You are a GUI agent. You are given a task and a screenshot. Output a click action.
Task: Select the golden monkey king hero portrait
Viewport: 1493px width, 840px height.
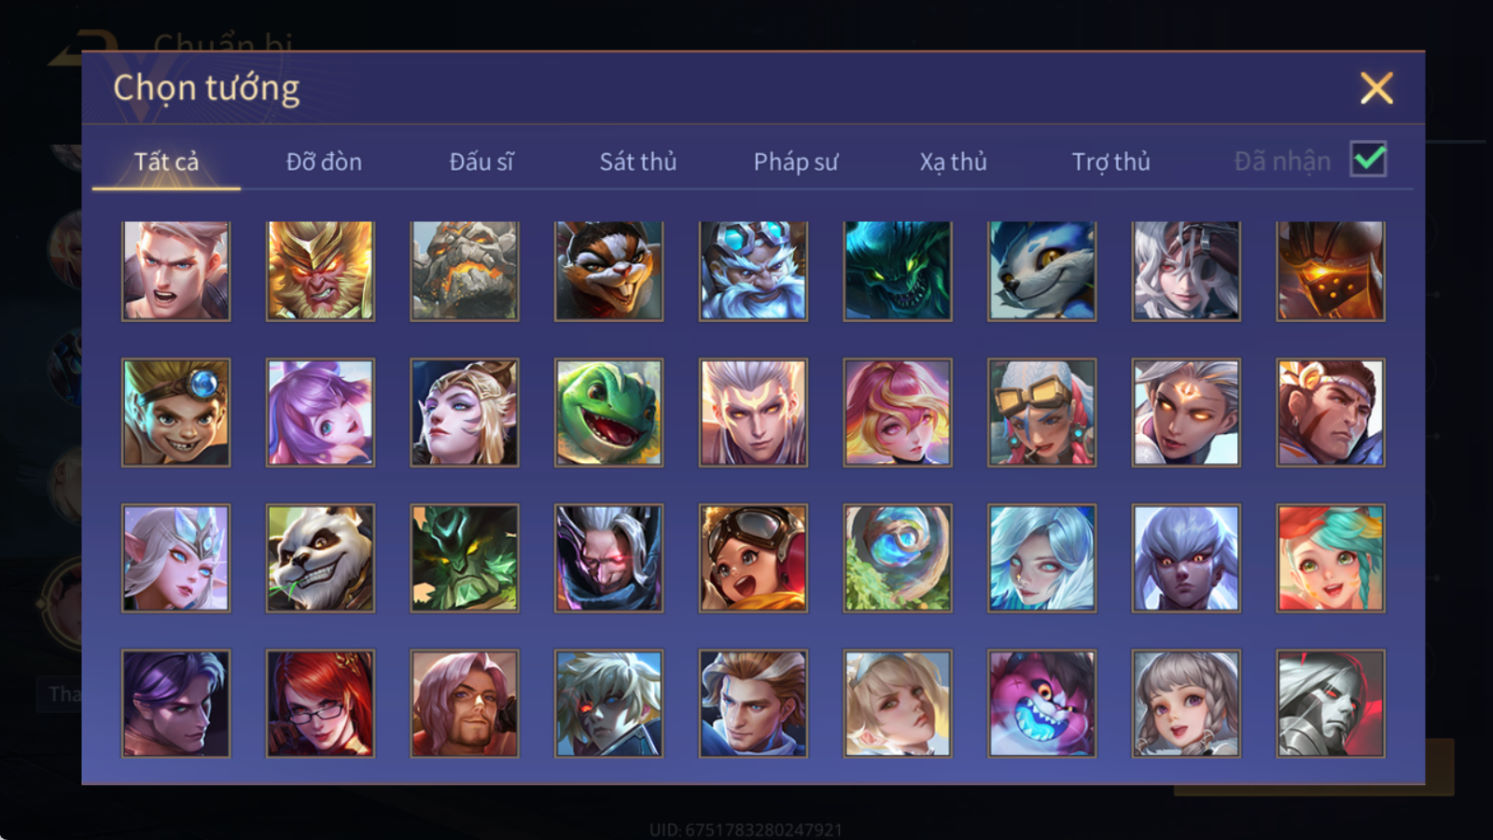[x=320, y=271]
